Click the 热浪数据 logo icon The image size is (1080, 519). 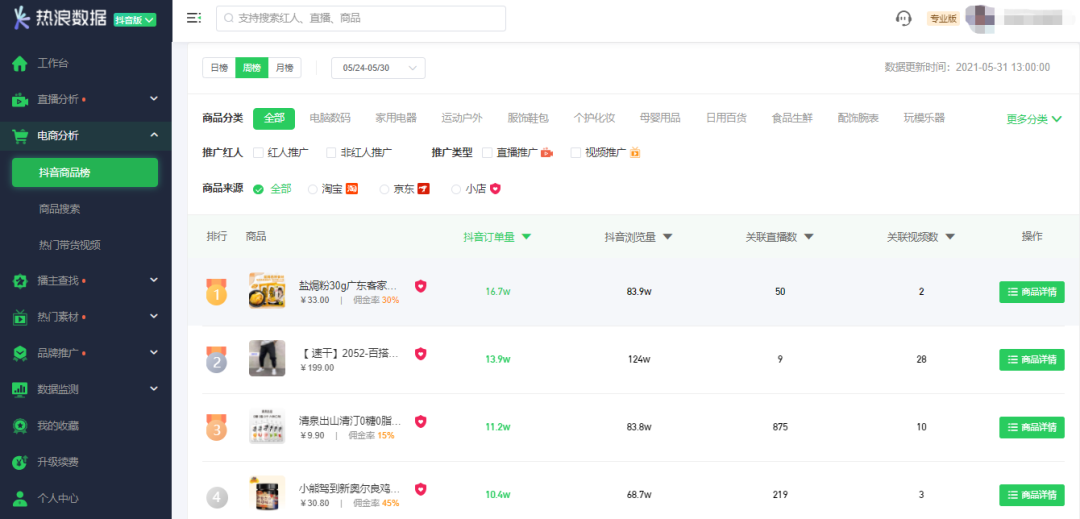(x=21, y=18)
